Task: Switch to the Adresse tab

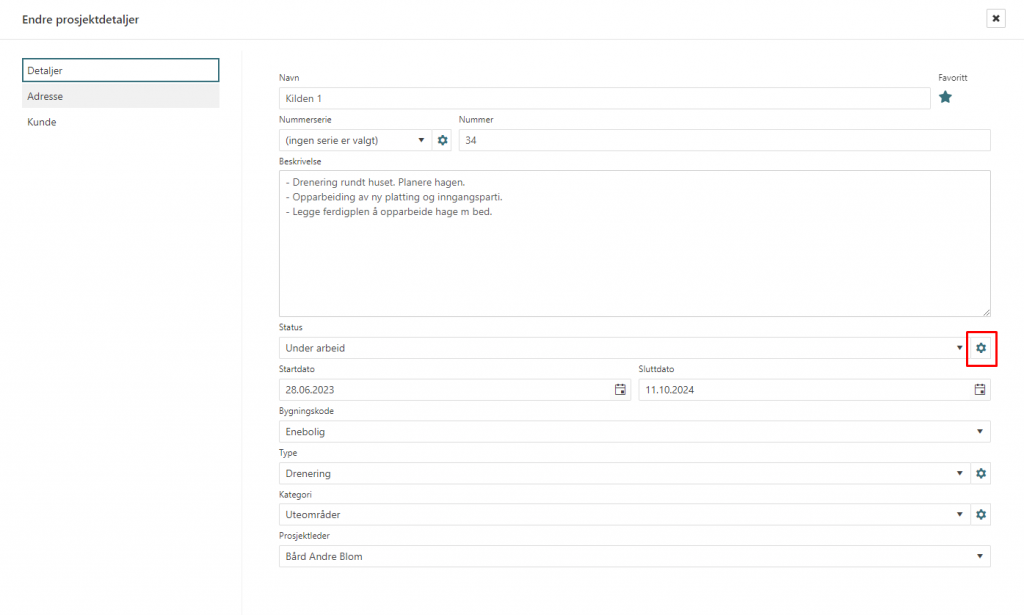Action: [x=120, y=96]
